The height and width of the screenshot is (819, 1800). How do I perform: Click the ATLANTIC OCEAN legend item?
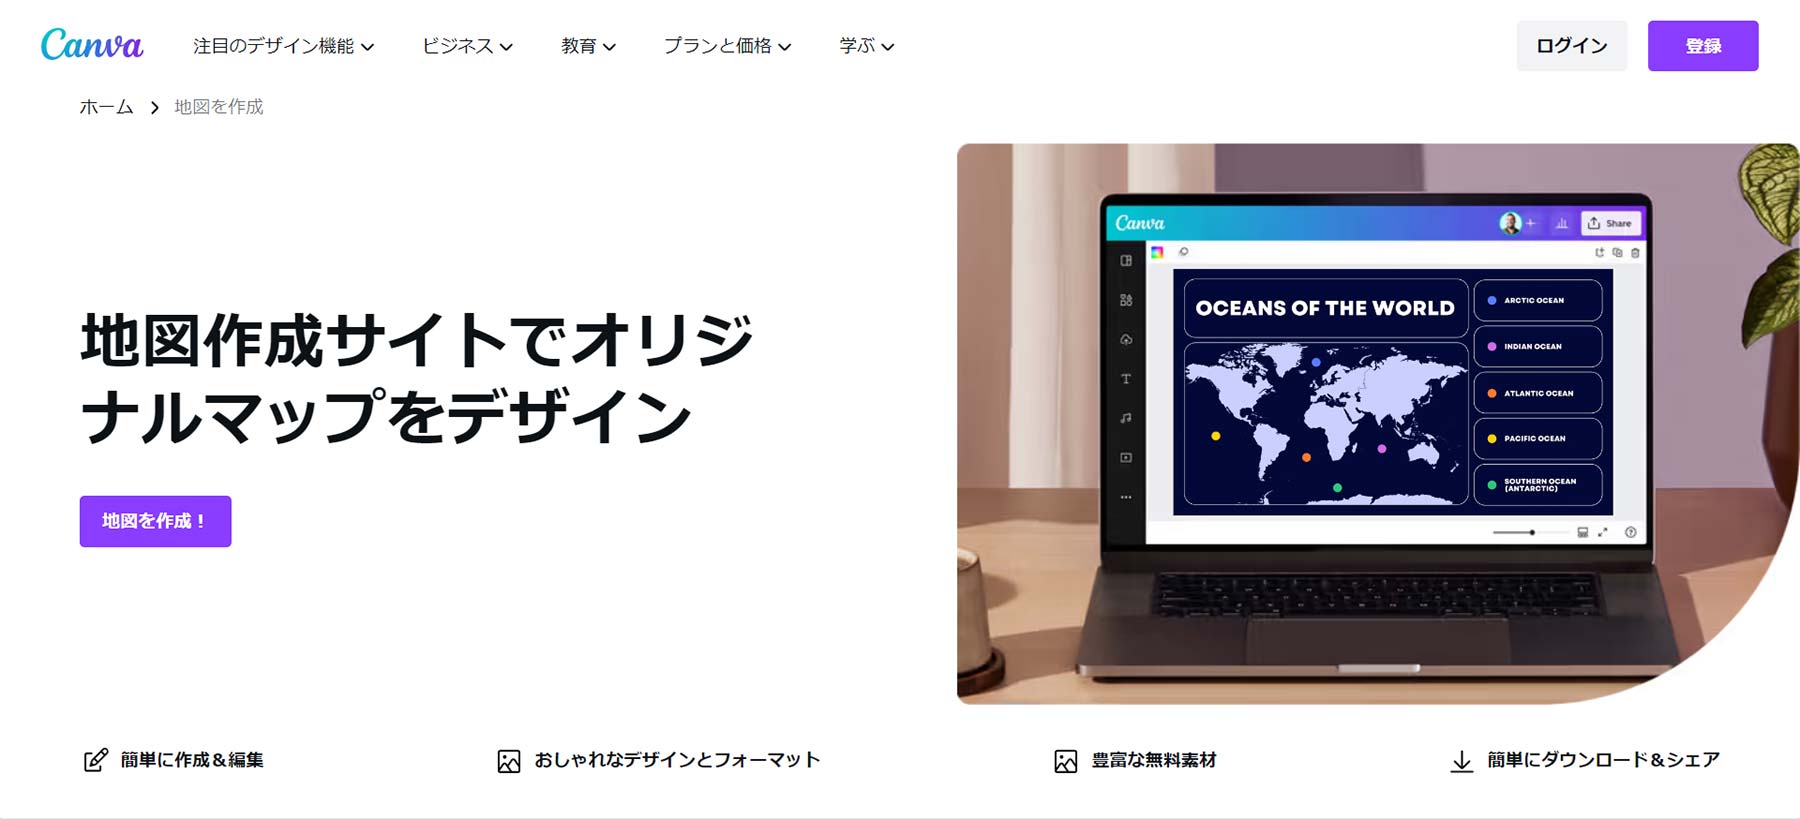(x=1538, y=393)
